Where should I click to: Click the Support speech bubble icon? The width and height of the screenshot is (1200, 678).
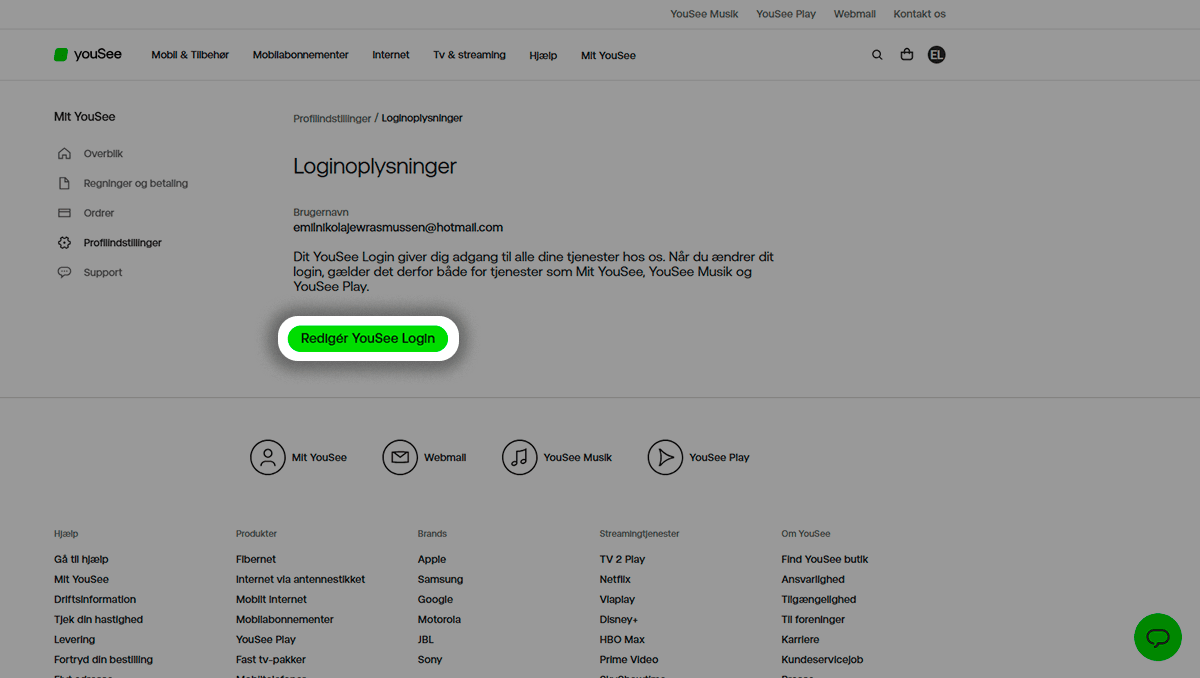tap(65, 272)
